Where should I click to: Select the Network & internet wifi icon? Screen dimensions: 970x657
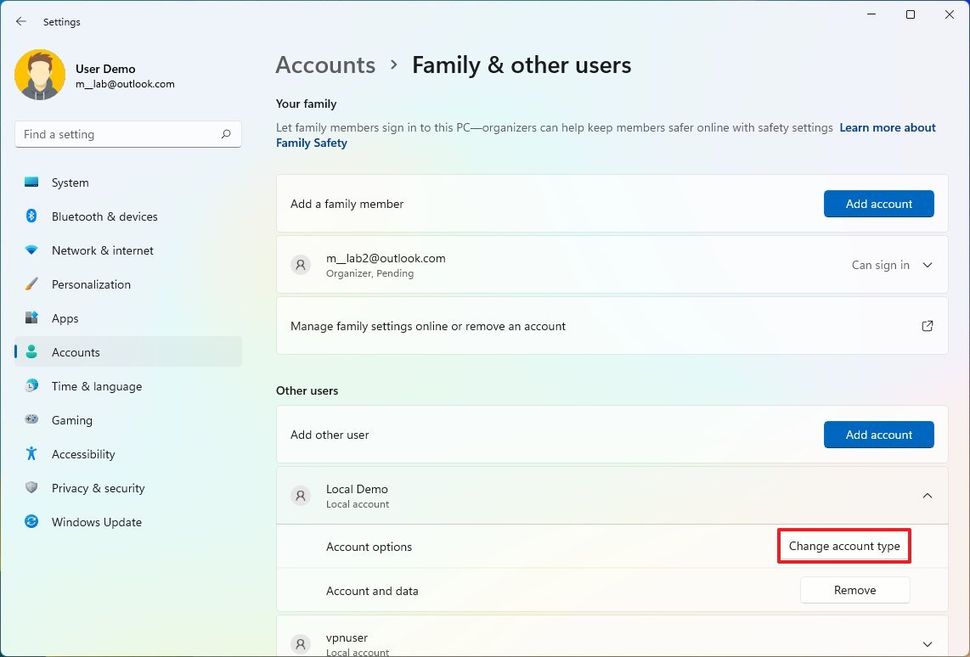click(x=31, y=251)
